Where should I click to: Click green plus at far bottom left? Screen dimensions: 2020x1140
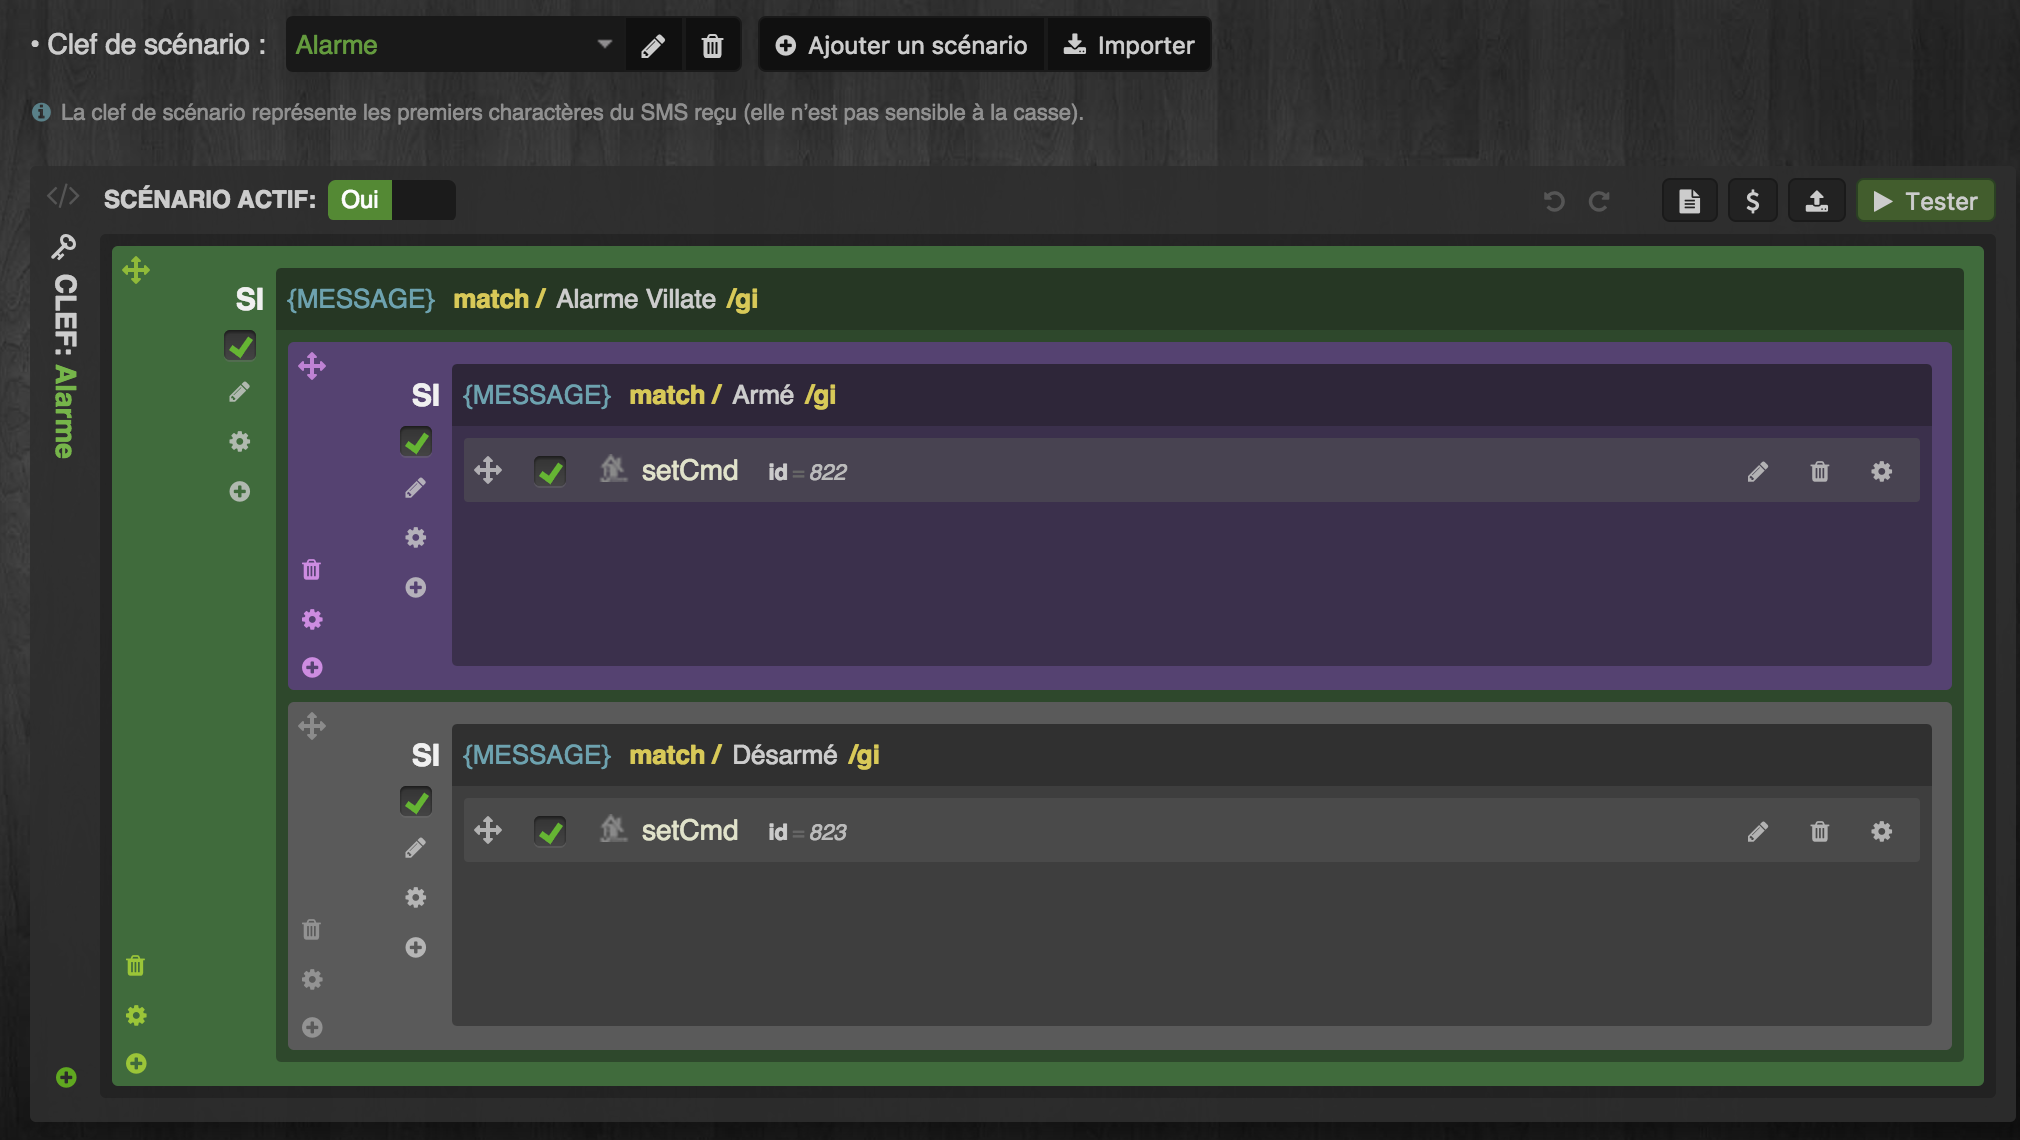pos(66,1077)
